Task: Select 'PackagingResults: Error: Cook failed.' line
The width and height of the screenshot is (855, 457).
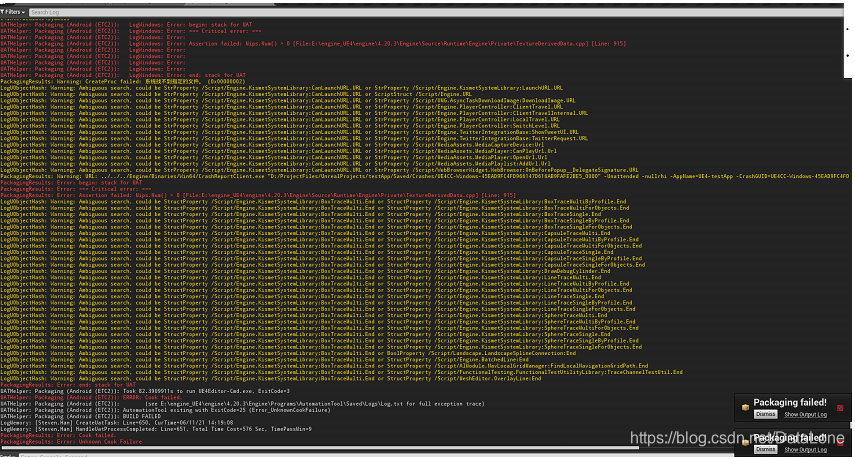Action: click(x=58, y=435)
